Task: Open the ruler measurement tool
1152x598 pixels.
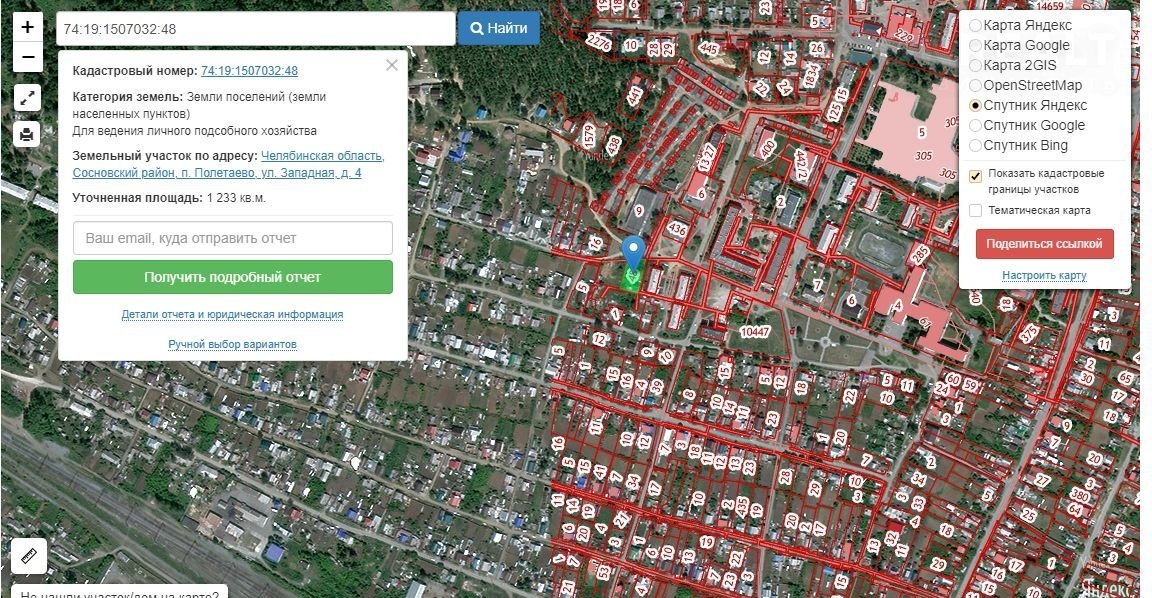Action: click(29, 555)
